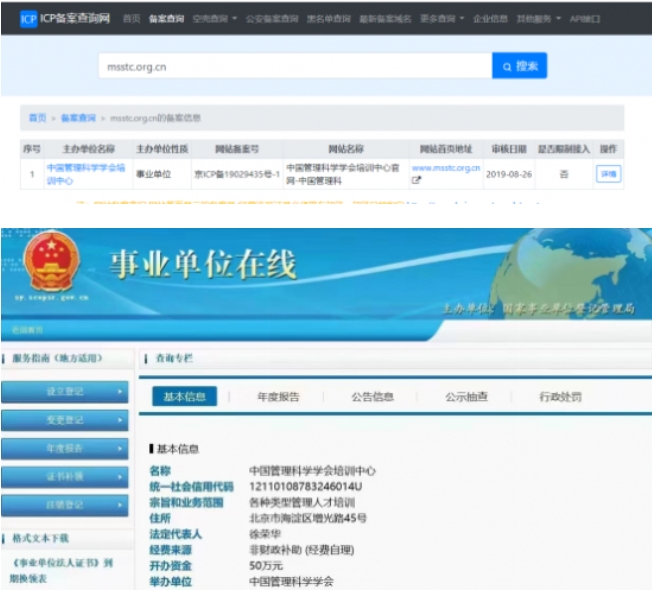Expand the 其他服务 dropdown menu

(538, 19)
